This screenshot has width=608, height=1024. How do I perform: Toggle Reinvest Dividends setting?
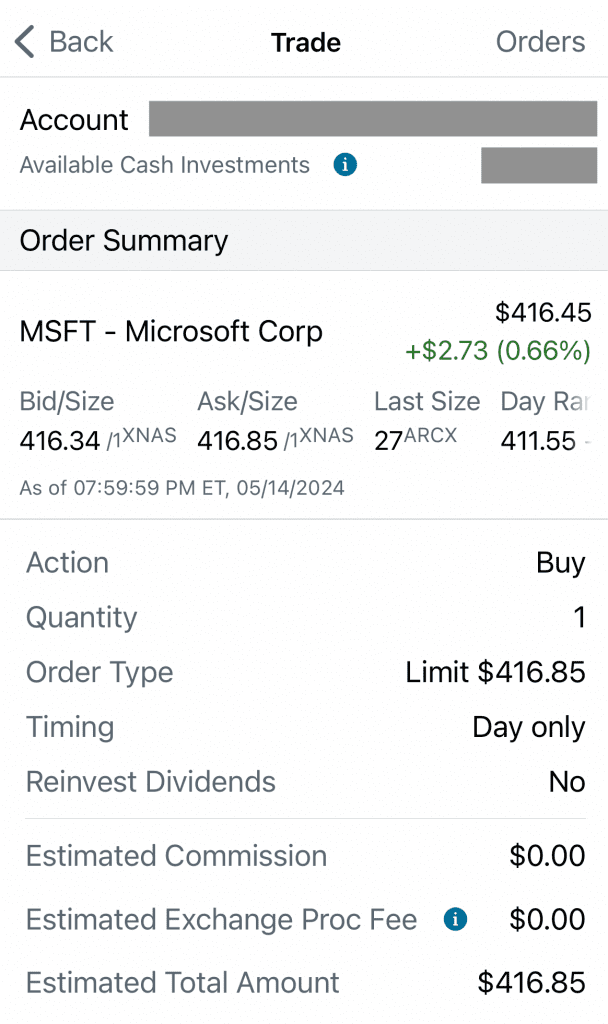(567, 781)
